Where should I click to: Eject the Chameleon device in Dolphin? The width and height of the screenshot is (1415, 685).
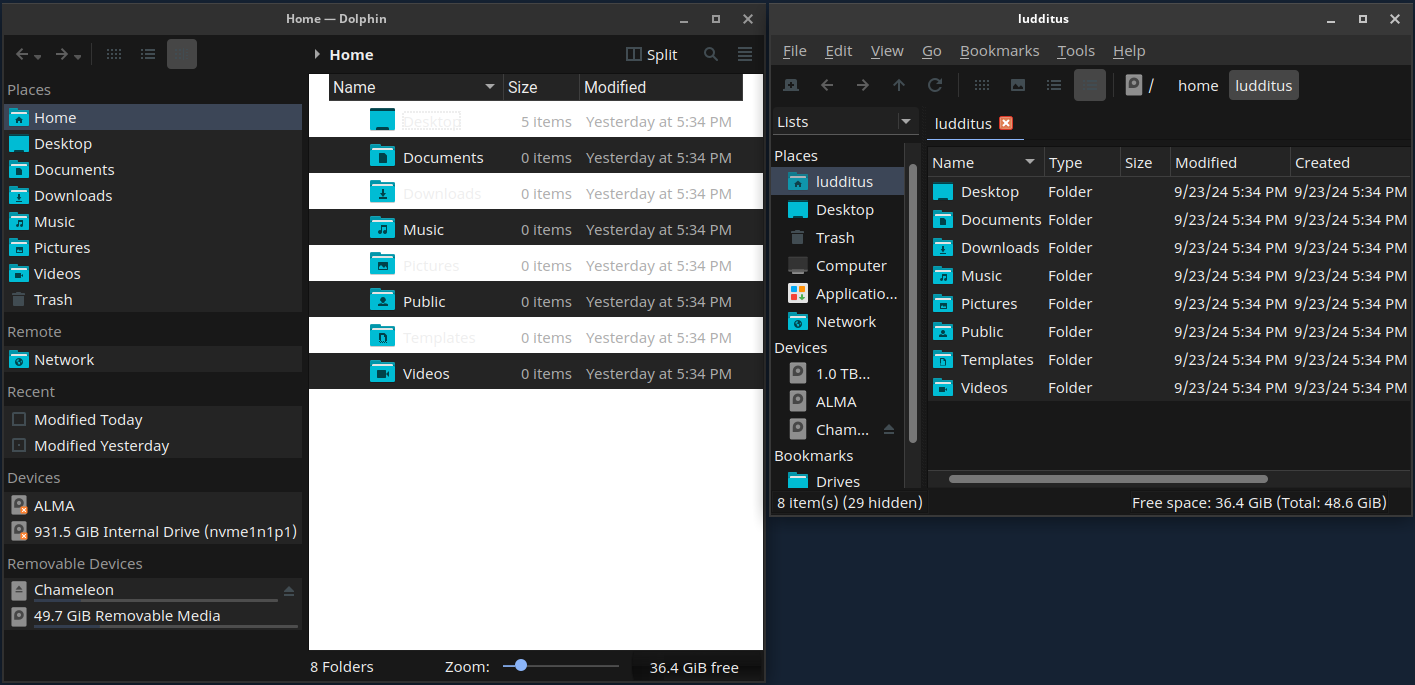tap(289, 591)
